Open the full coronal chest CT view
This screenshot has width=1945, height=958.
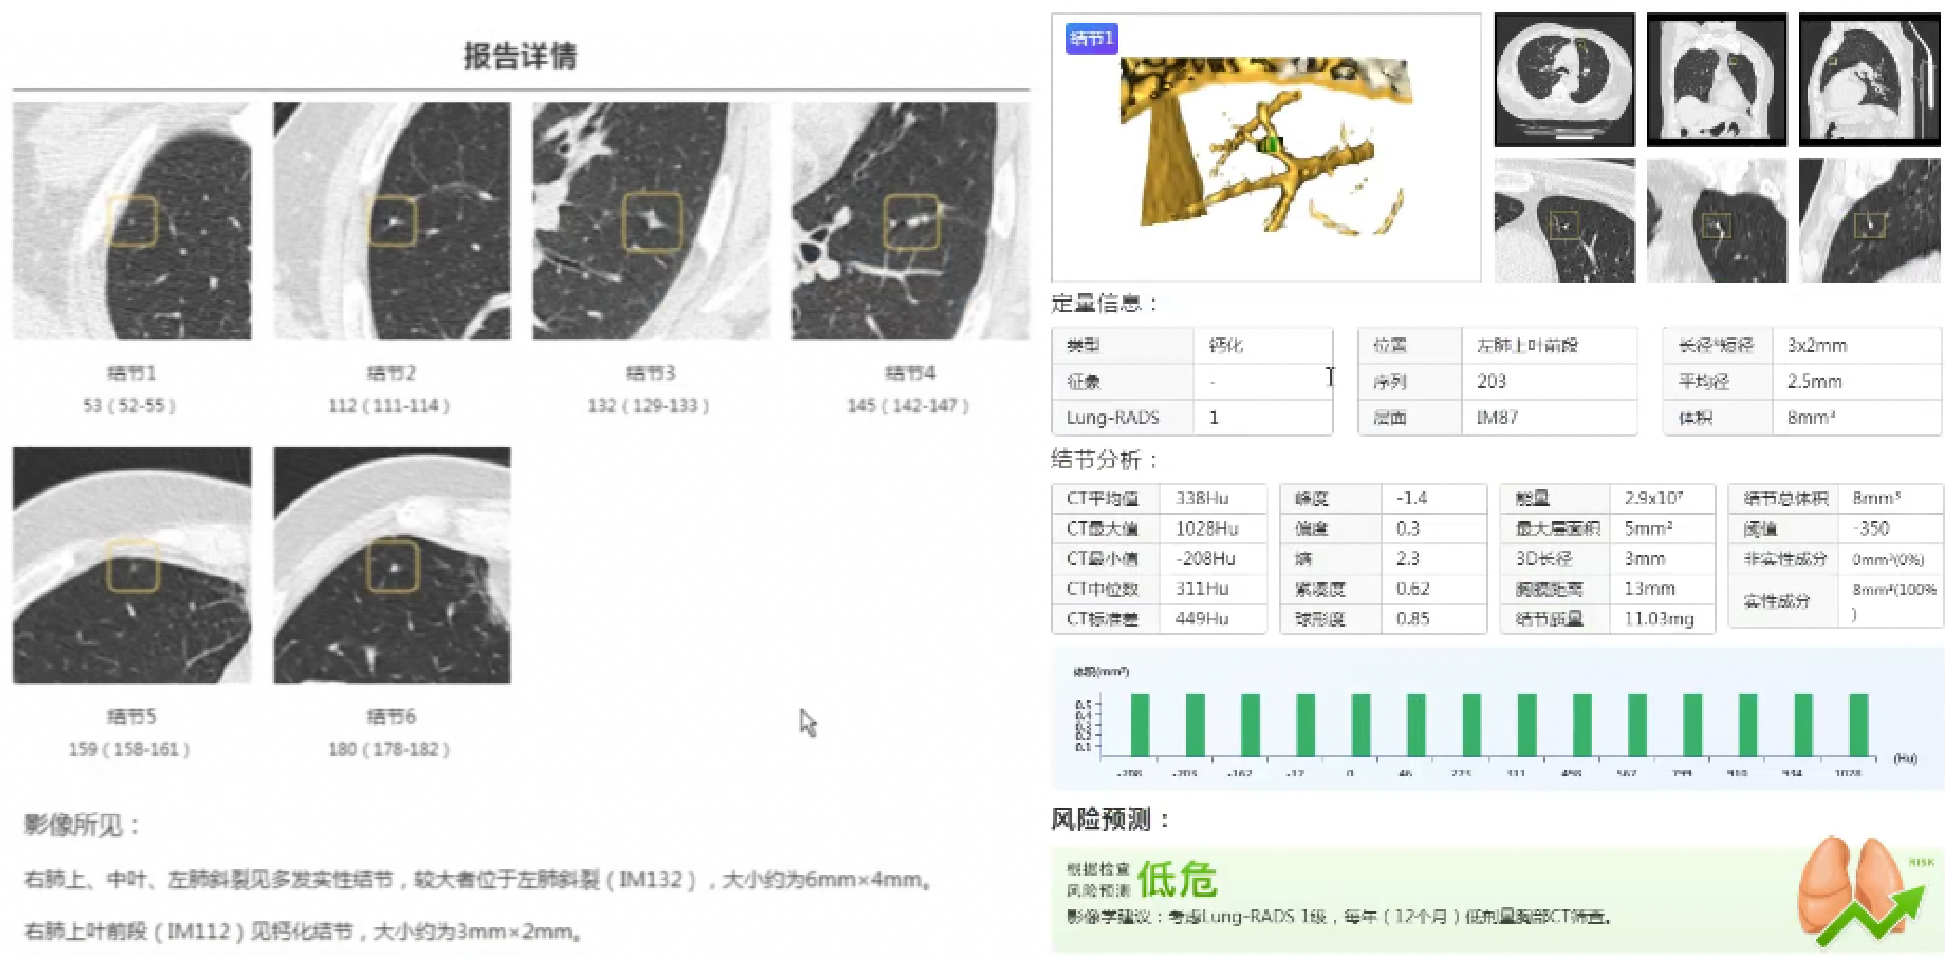1716,79
